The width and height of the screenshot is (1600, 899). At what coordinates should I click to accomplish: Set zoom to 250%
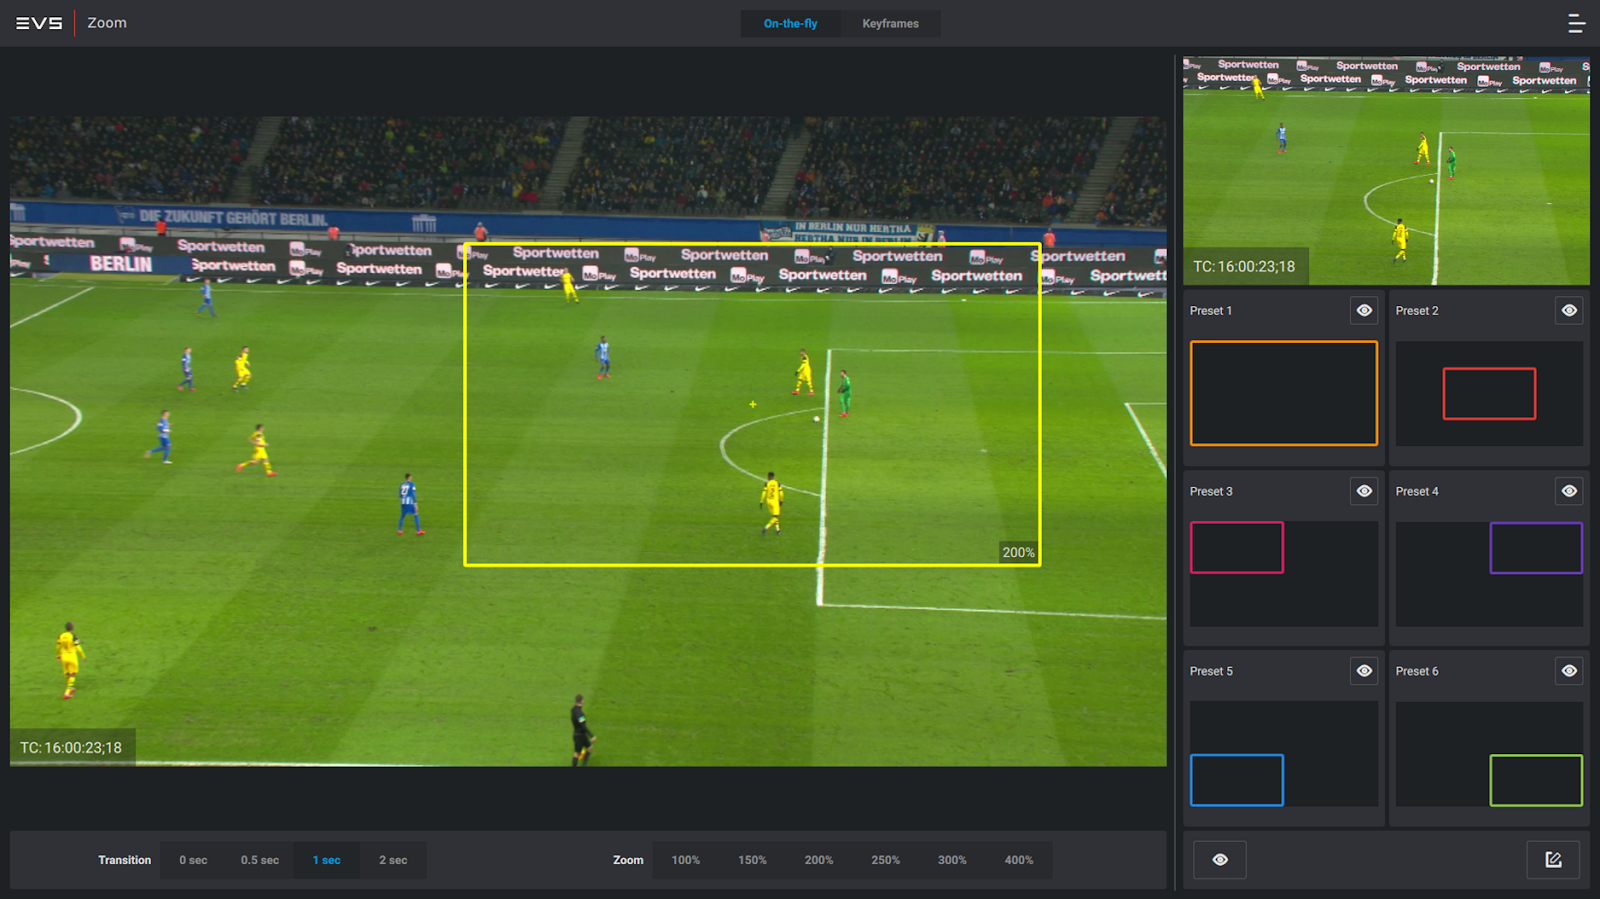tap(885, 860)
